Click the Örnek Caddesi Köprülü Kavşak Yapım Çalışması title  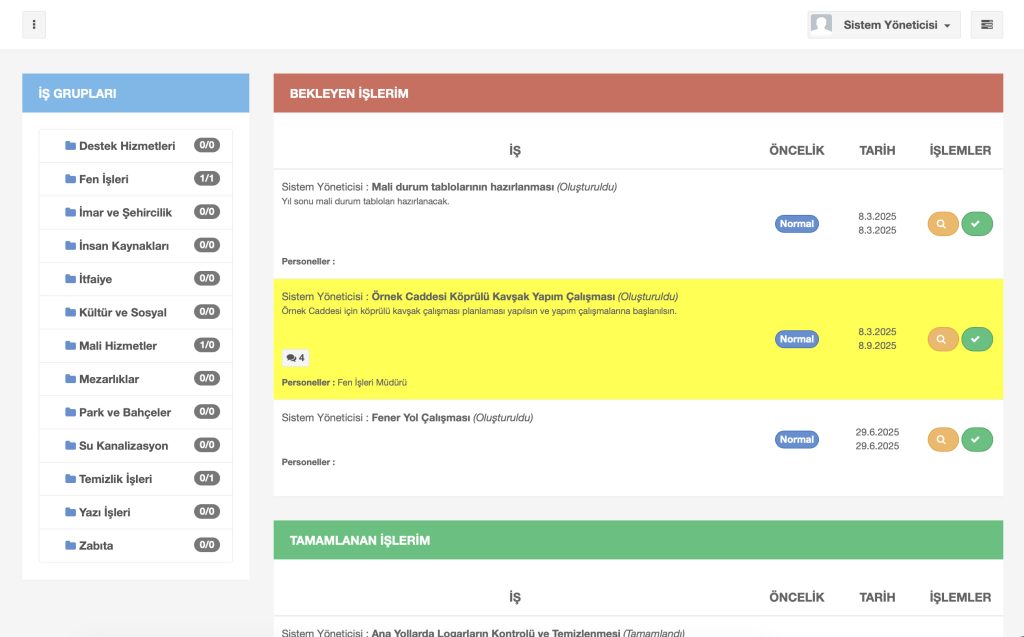[493, 297]
